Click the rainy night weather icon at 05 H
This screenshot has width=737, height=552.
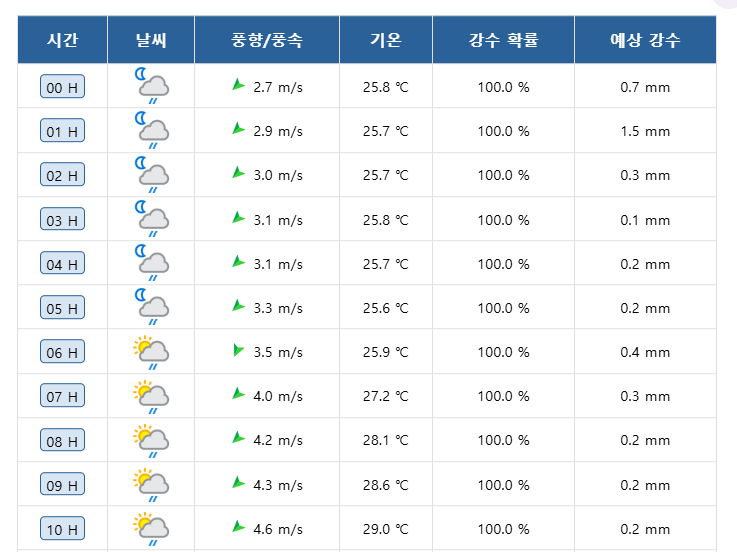[152, 307]
